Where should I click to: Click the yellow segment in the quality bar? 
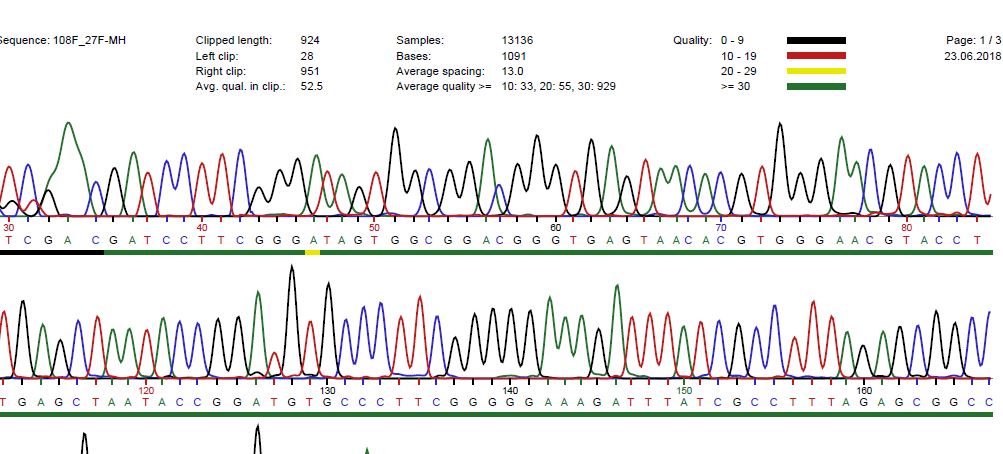tap(312, 253)
